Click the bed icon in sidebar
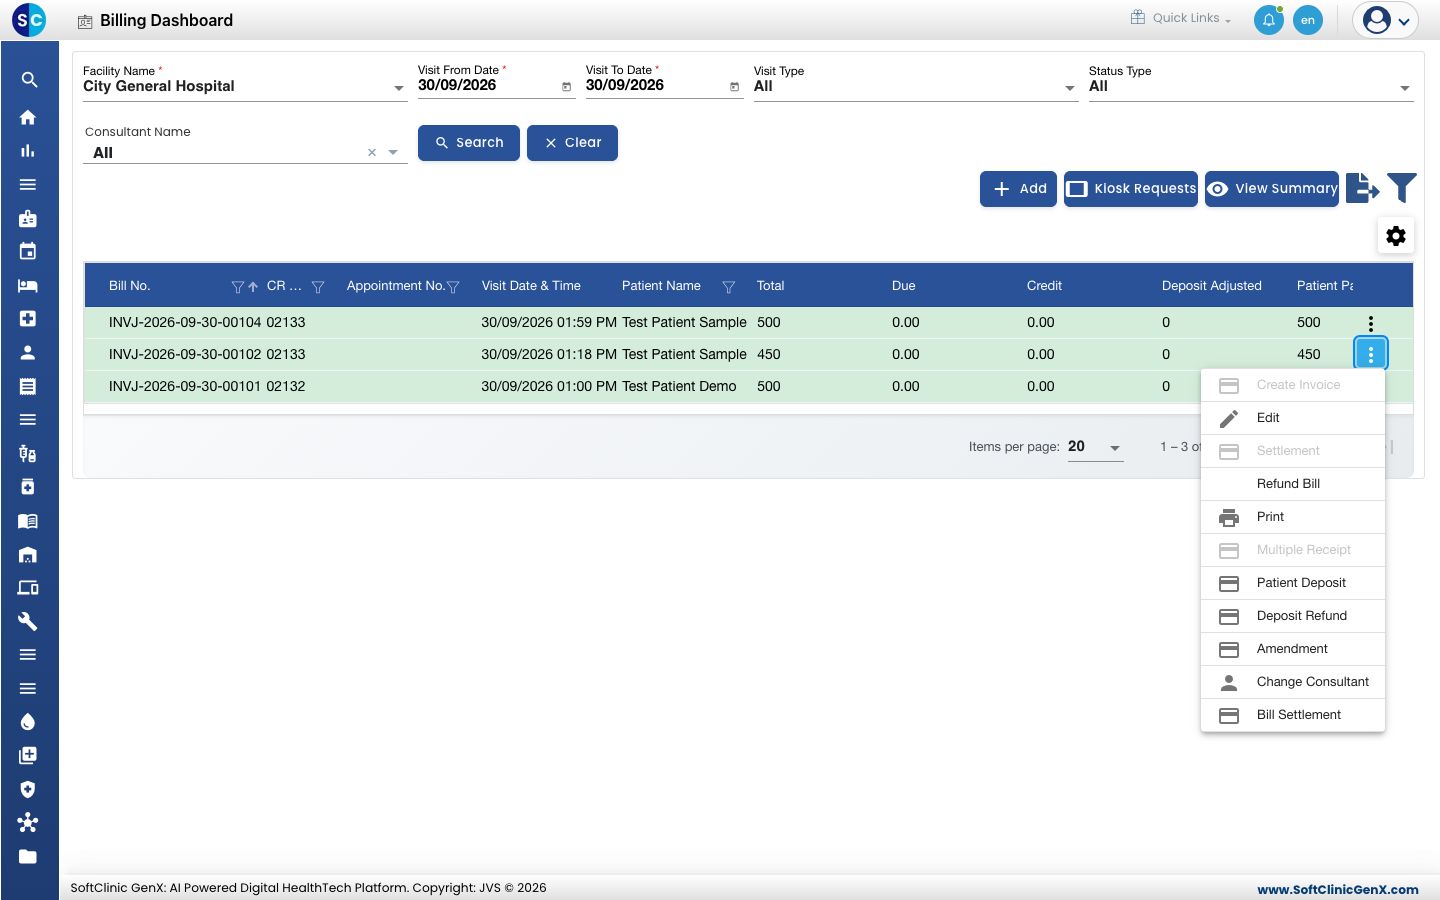1440x900 pixels. [28, 285]
